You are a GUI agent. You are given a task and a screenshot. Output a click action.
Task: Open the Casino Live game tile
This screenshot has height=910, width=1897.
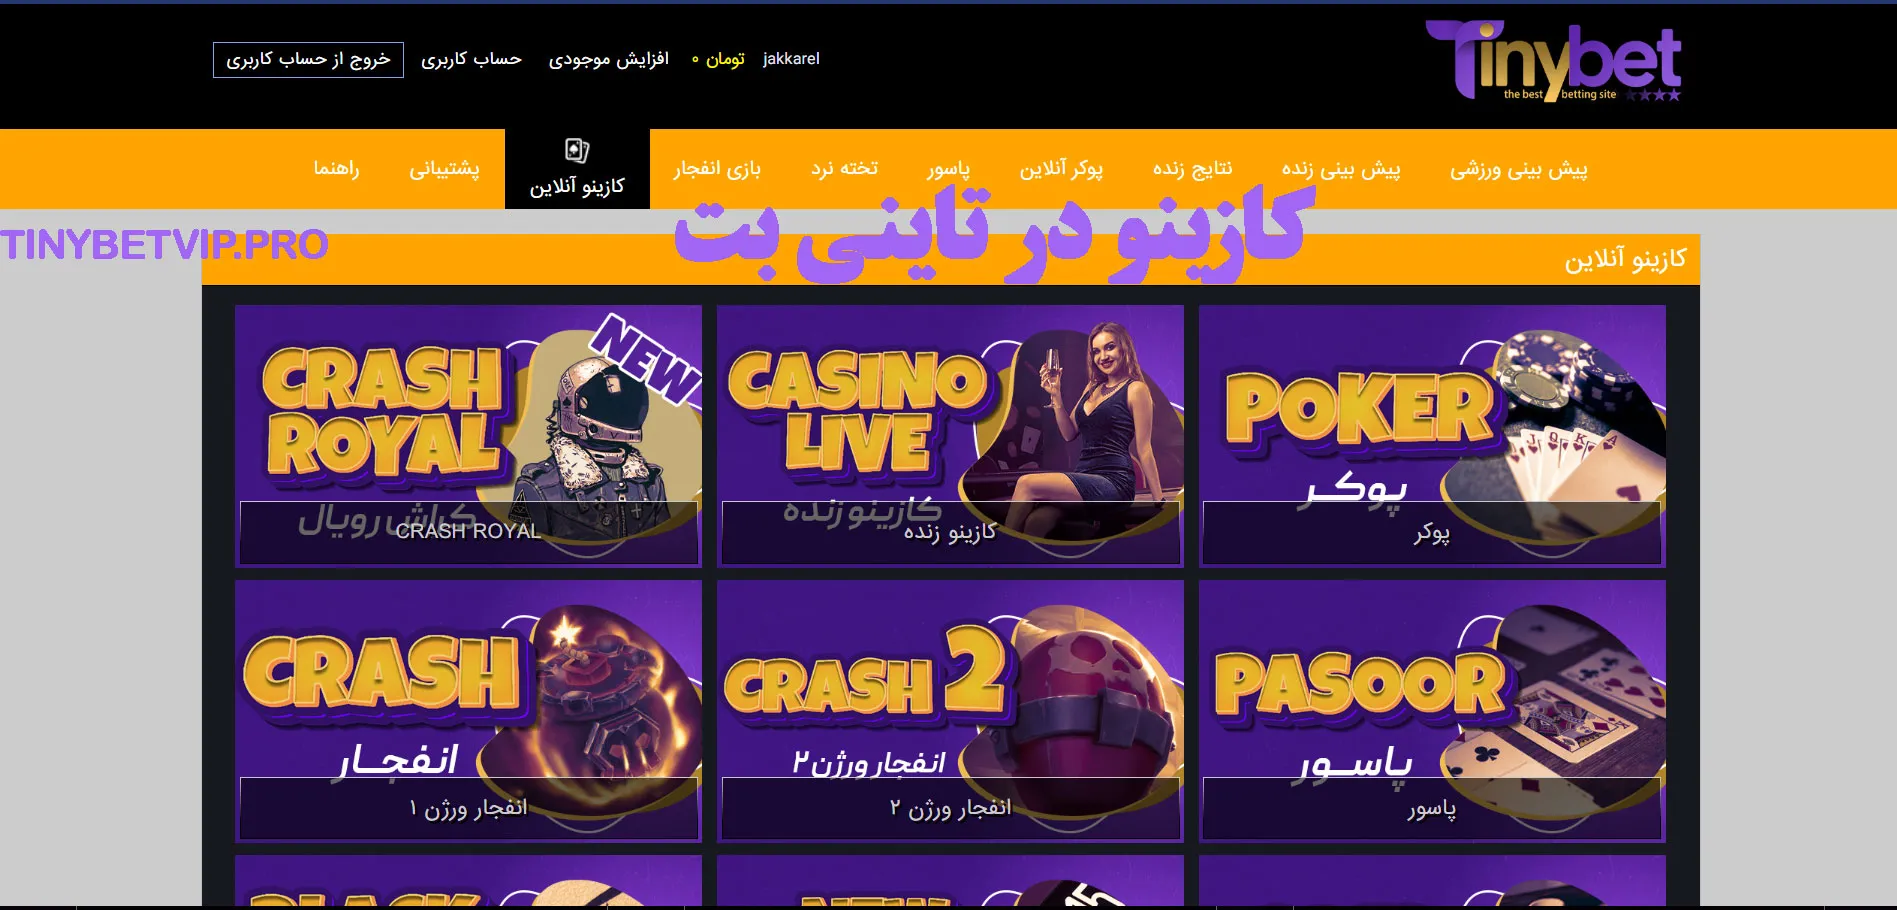coord(950,436)
